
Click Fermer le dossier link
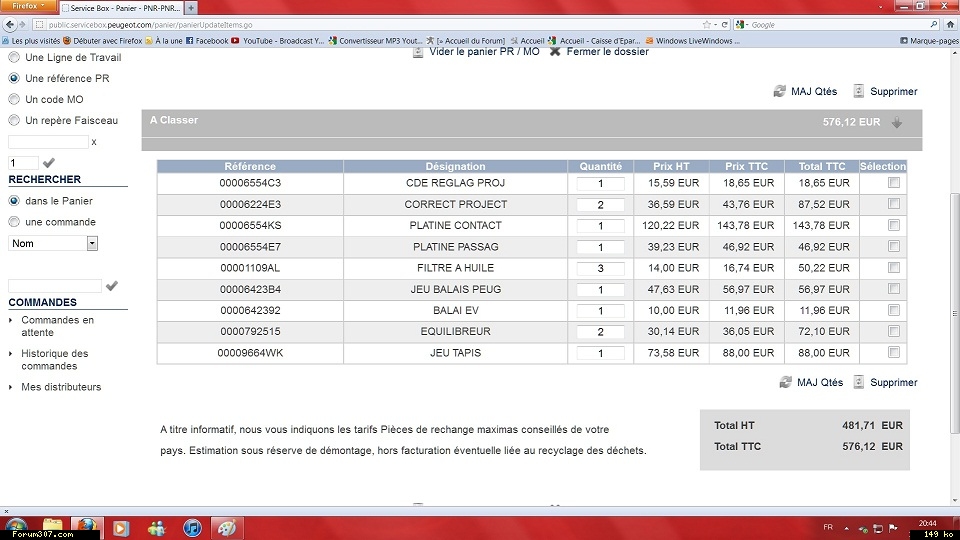[x=607, y=52]
